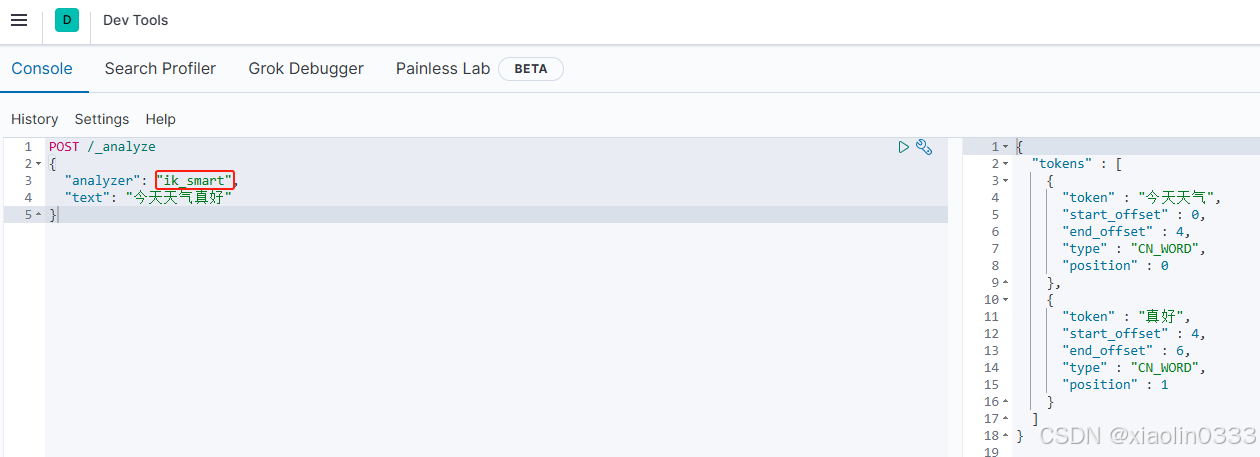Fold the second token object on line 10
This screenshot has height=457, width=1260.
(x=1006, y=300)
